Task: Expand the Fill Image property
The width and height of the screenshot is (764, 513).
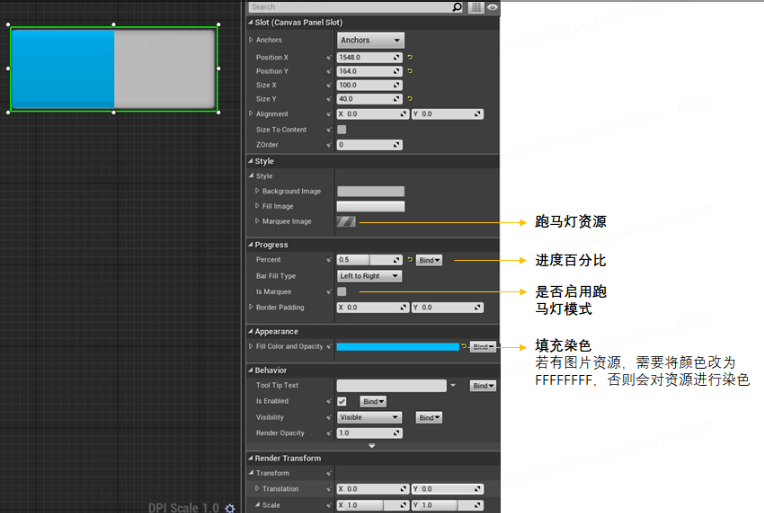Action: click(257, 206)
